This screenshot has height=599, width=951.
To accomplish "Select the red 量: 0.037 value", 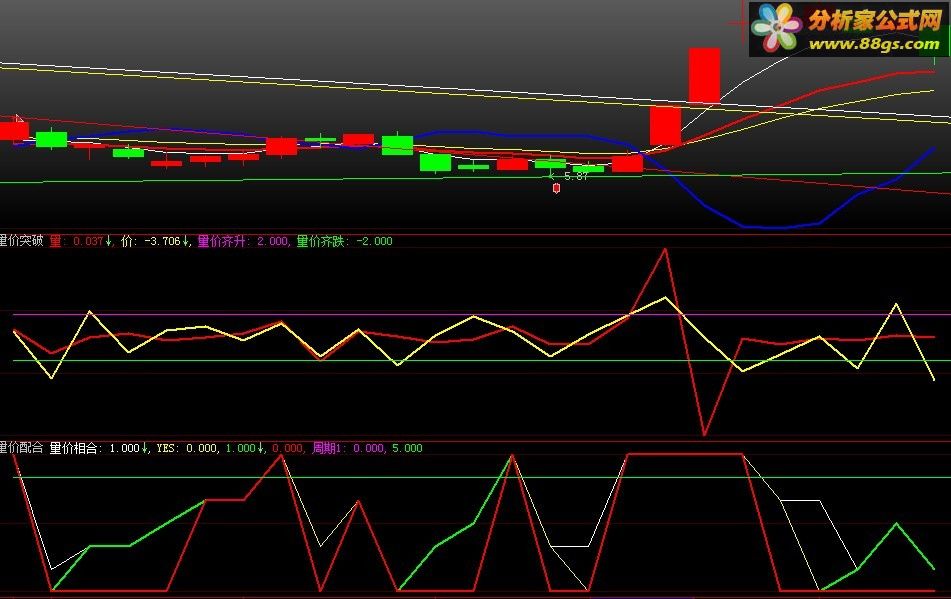I will coord(80,241).
